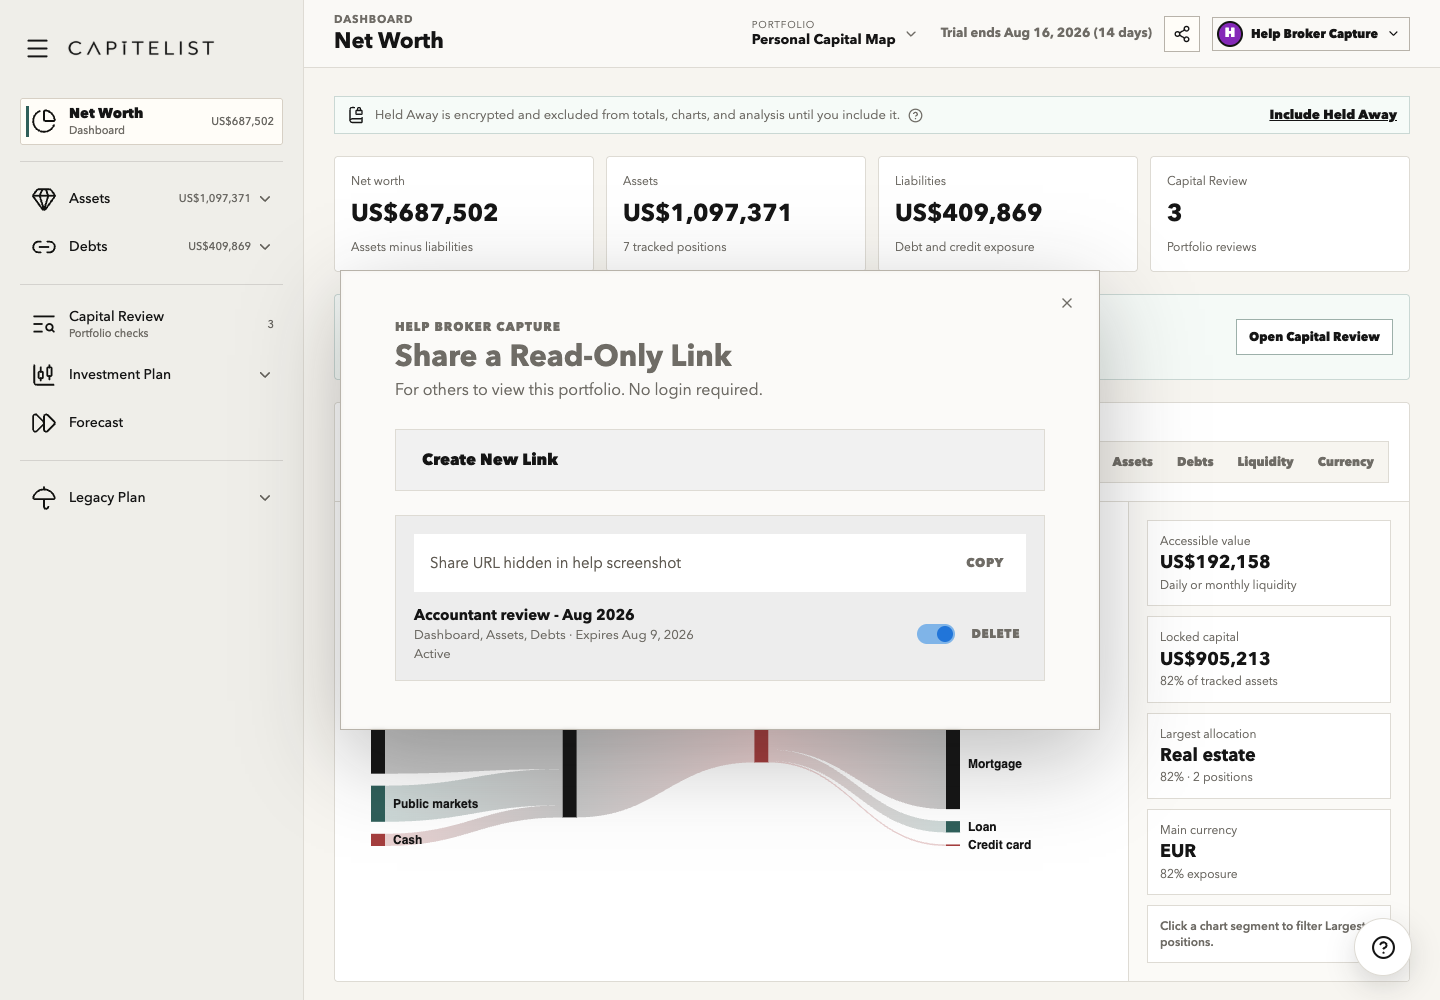The image size is (1440, 1000).
Task: Click the share icon button in header
Action: coord(1182,34)
